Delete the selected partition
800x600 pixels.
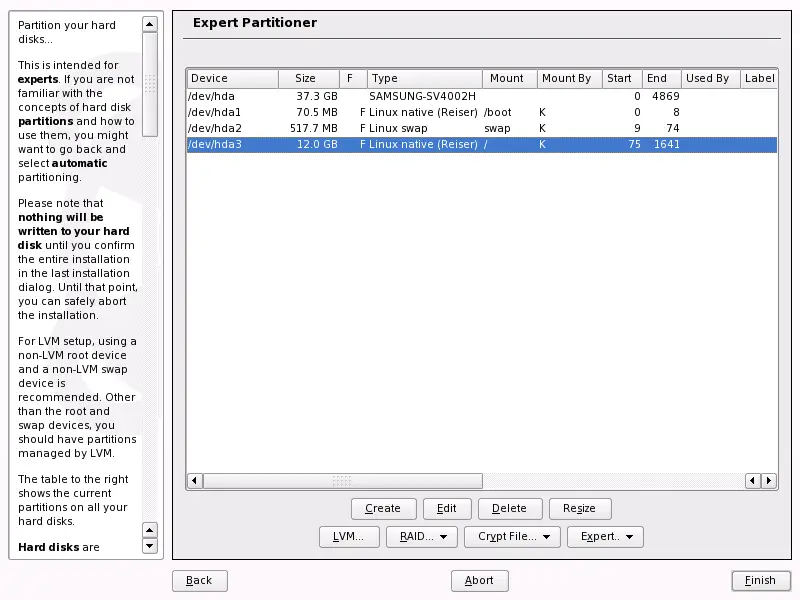tap(509, 508)
